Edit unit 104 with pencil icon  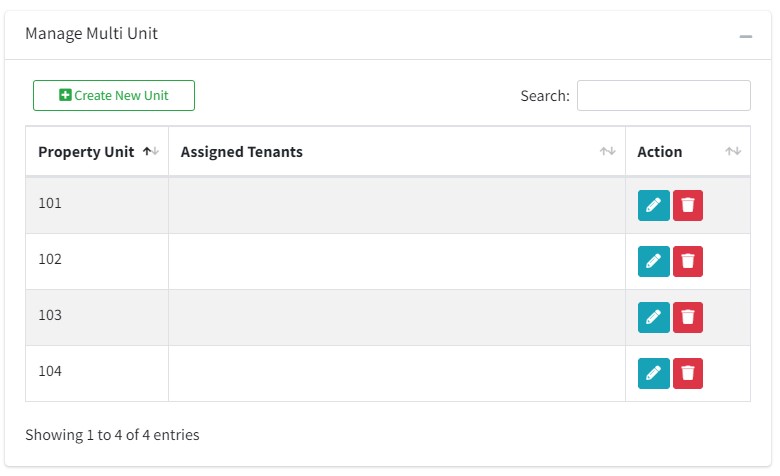click(654, 373)
